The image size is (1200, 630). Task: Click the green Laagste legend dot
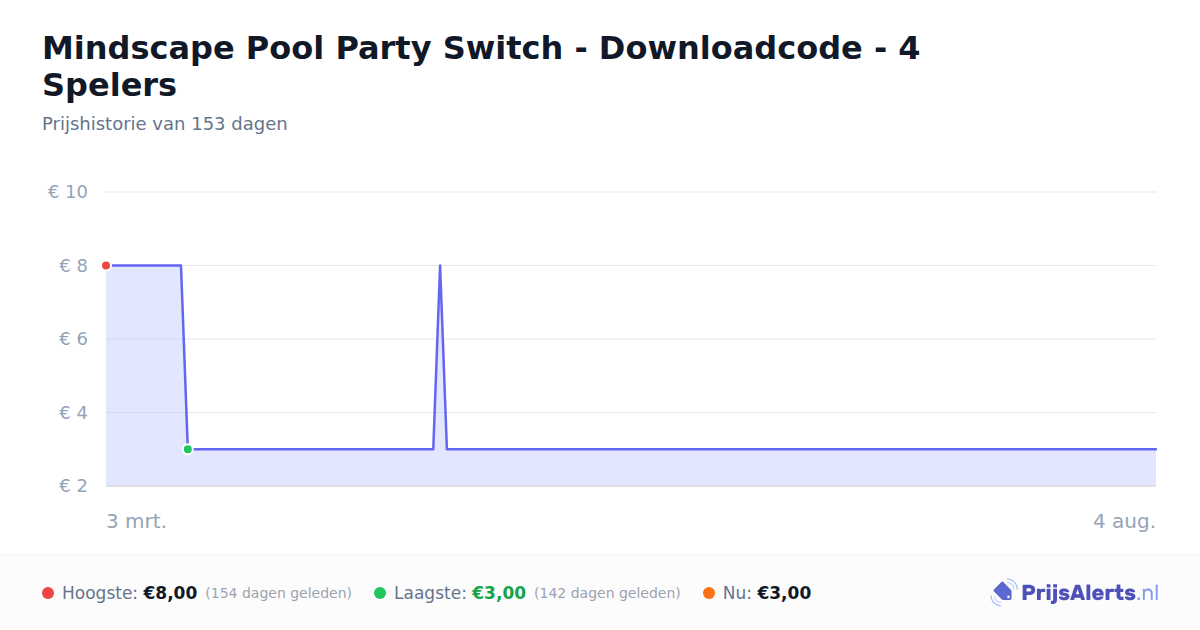tap(380, 593)
